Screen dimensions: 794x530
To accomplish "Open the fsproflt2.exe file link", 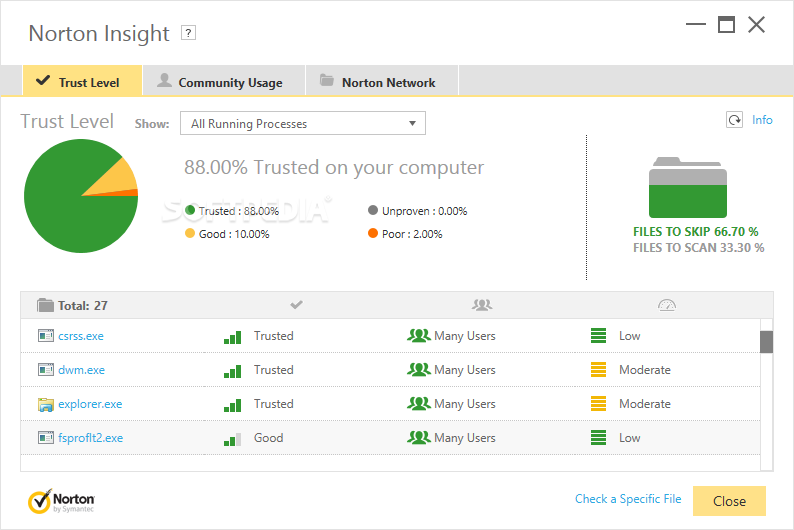I will 91,438.
